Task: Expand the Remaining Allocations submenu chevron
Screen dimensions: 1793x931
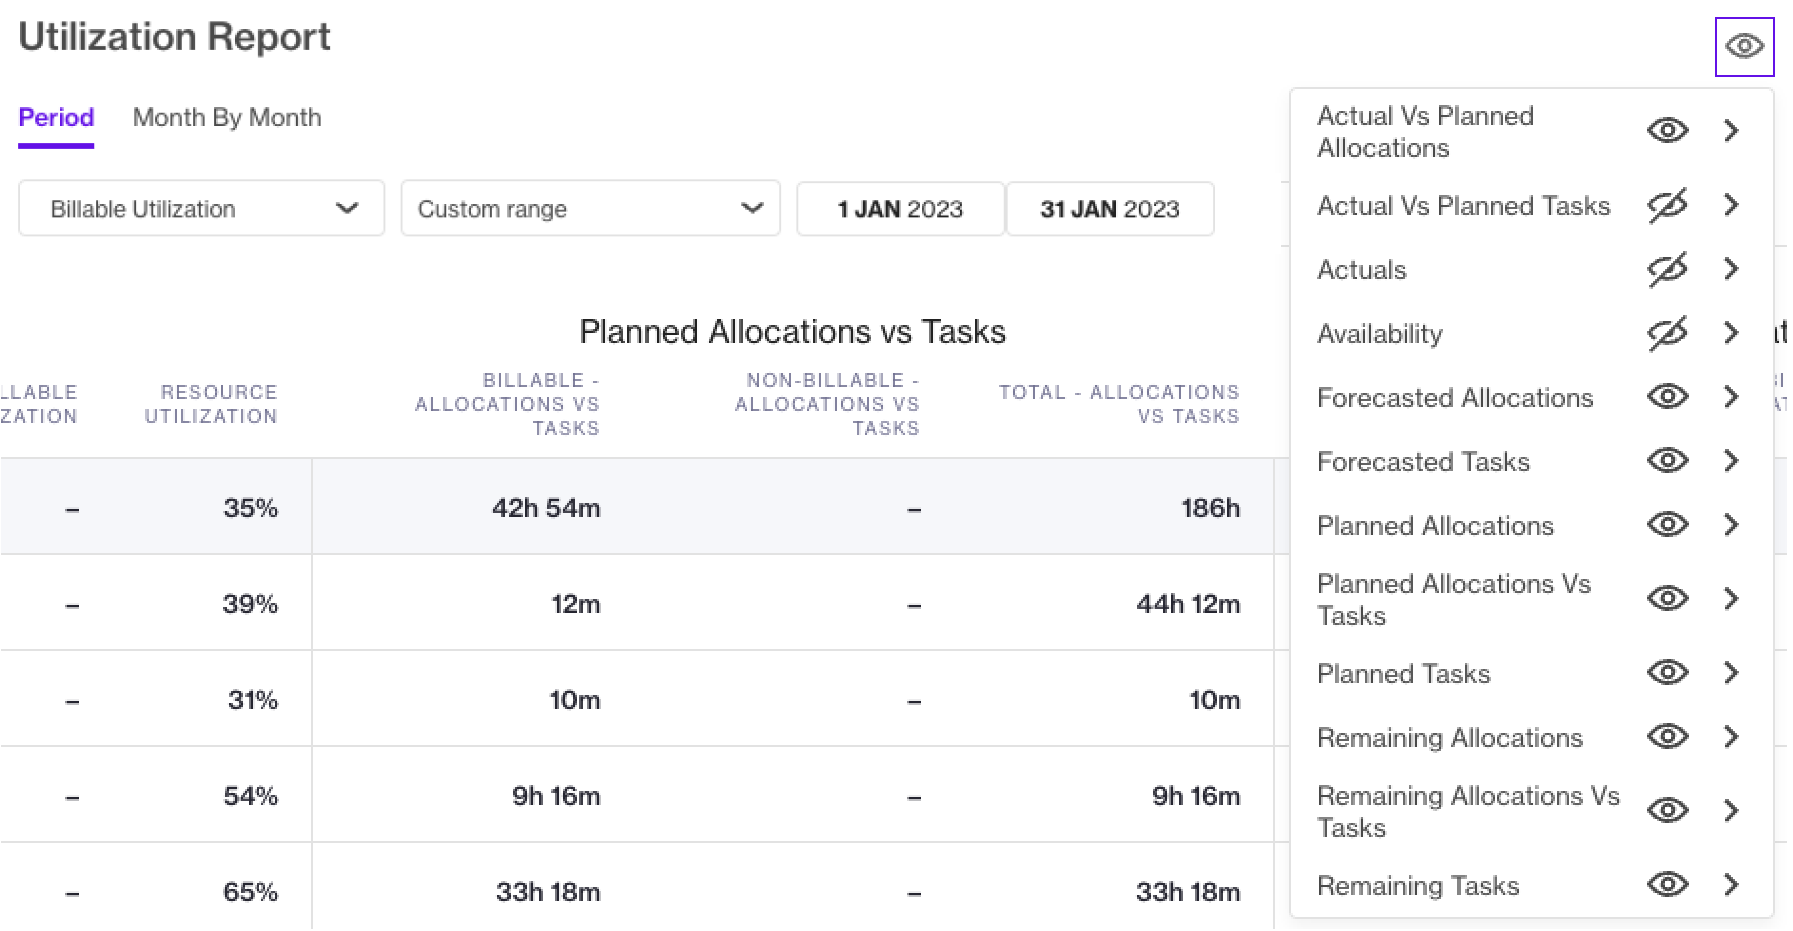Action: coord(1731,737)
